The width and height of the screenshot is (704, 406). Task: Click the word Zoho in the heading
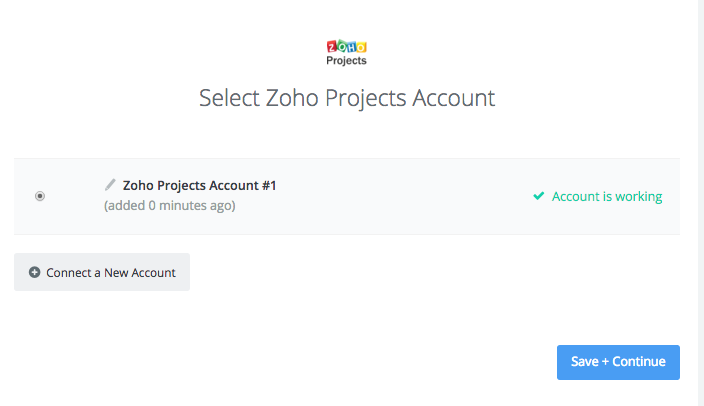click(x=292, y=98)
